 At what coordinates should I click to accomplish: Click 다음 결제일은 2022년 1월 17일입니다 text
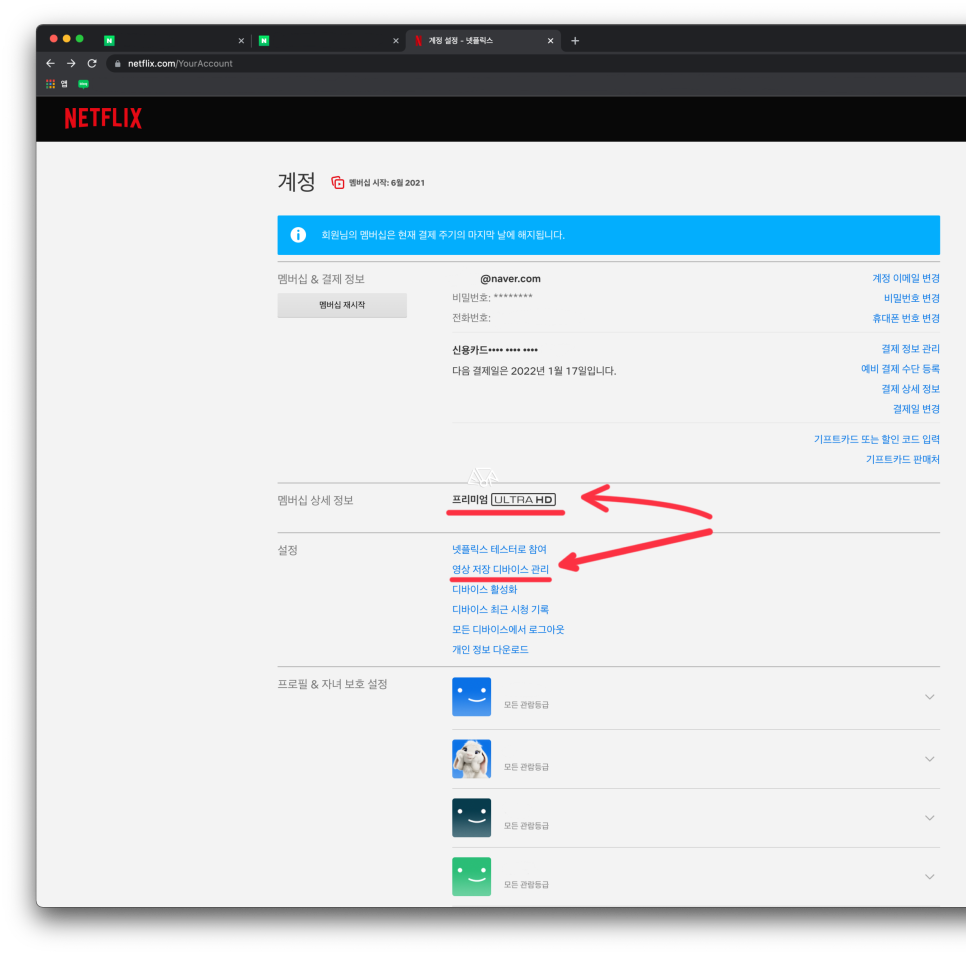pos(534,371)
